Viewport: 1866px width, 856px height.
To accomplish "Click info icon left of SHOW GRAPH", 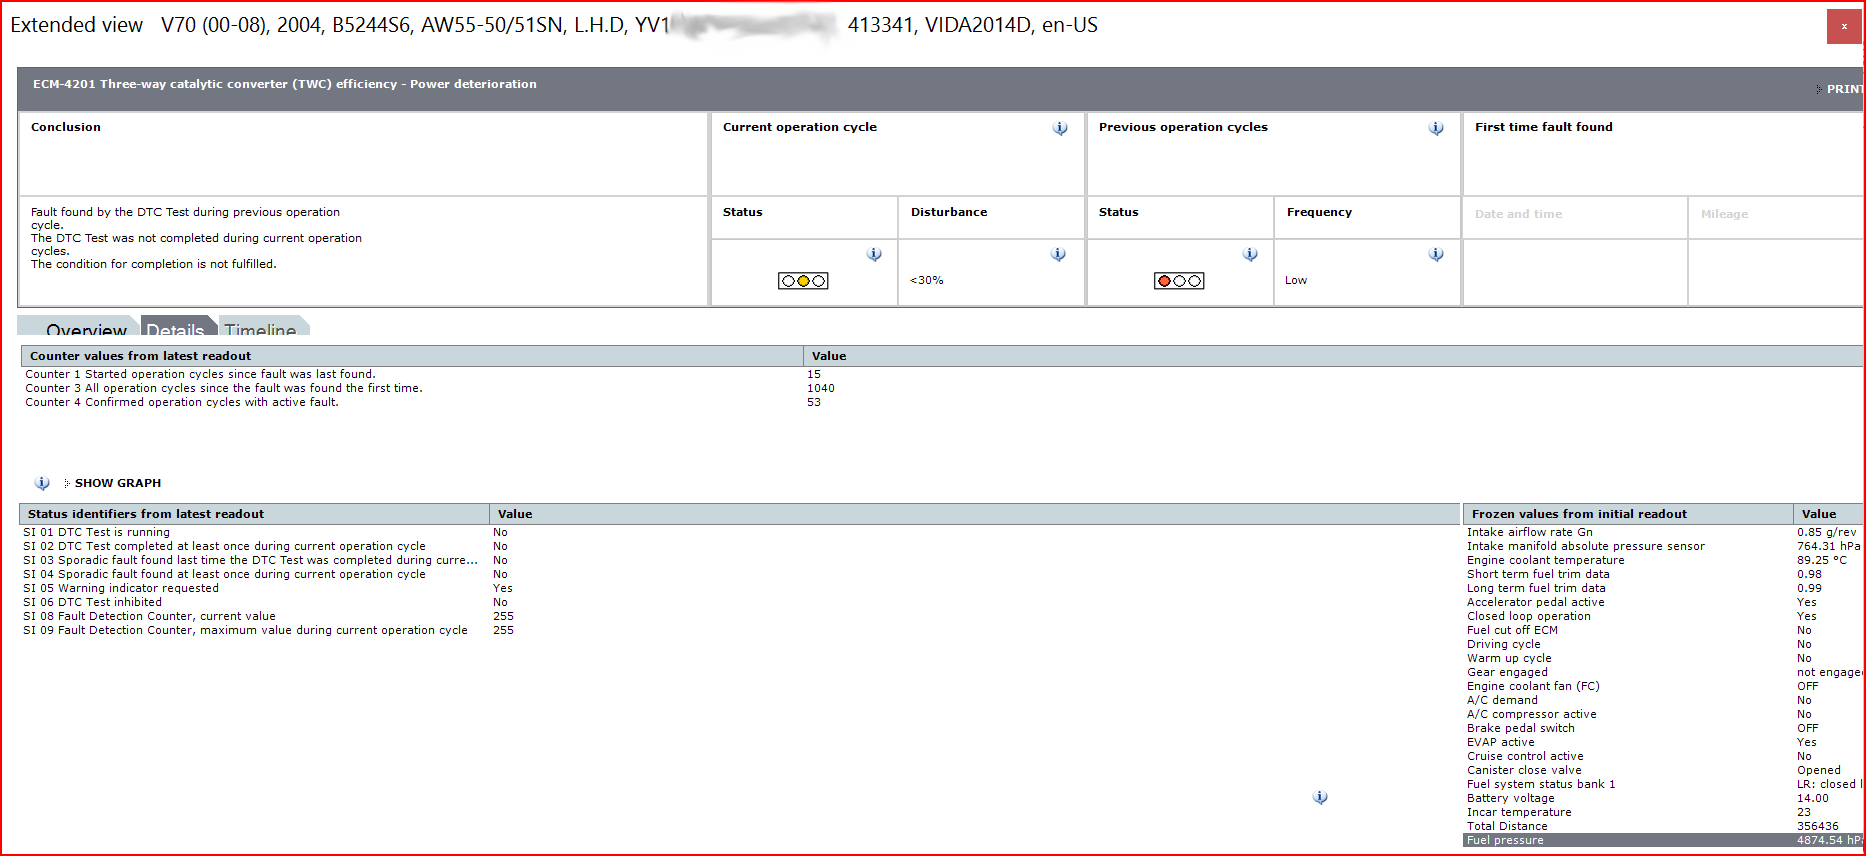I will click(x=42, y=483).
